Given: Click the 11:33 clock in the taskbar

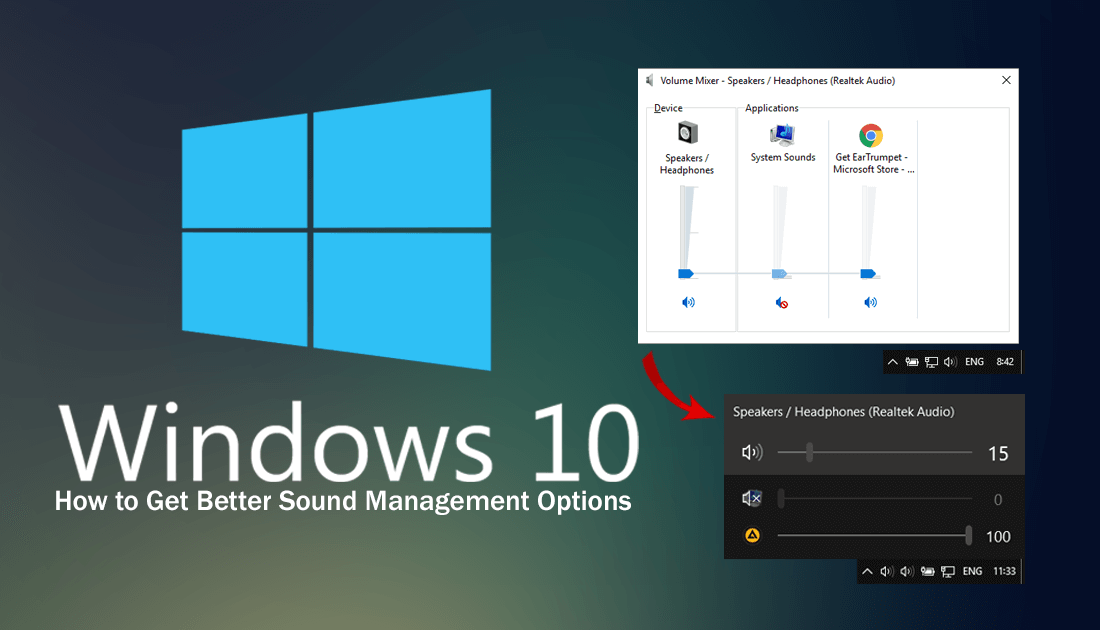Looking at the screenshot, I should [x=1004, y=571].
